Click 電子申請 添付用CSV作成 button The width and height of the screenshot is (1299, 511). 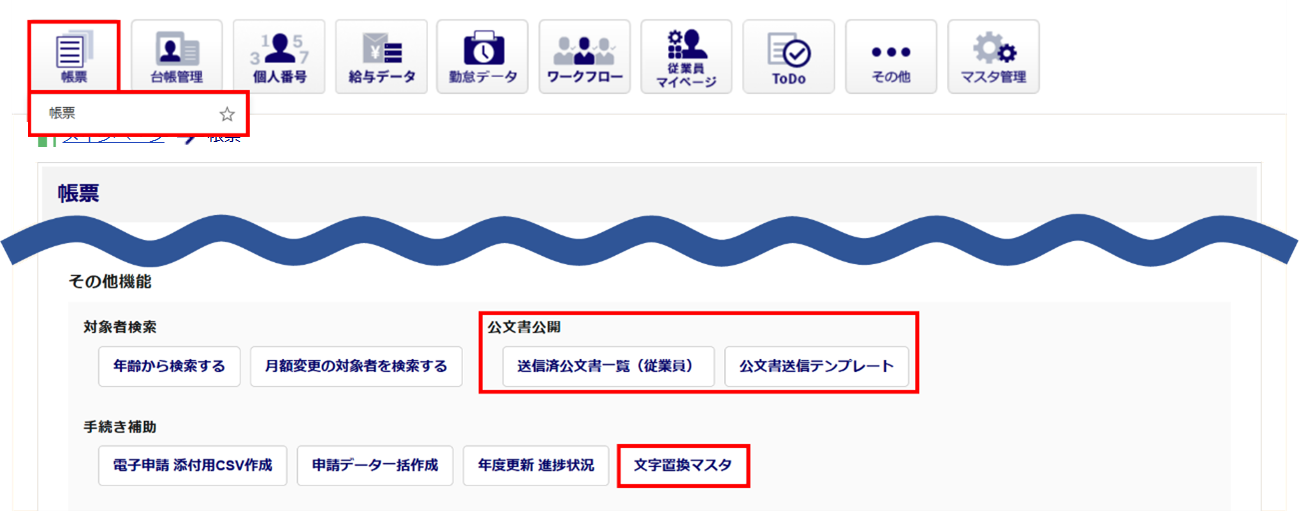[193, 466]
